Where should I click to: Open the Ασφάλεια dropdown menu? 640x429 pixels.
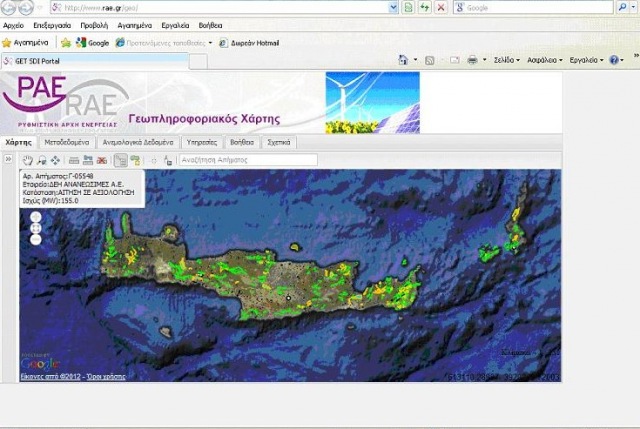click(x=546, y=61)
